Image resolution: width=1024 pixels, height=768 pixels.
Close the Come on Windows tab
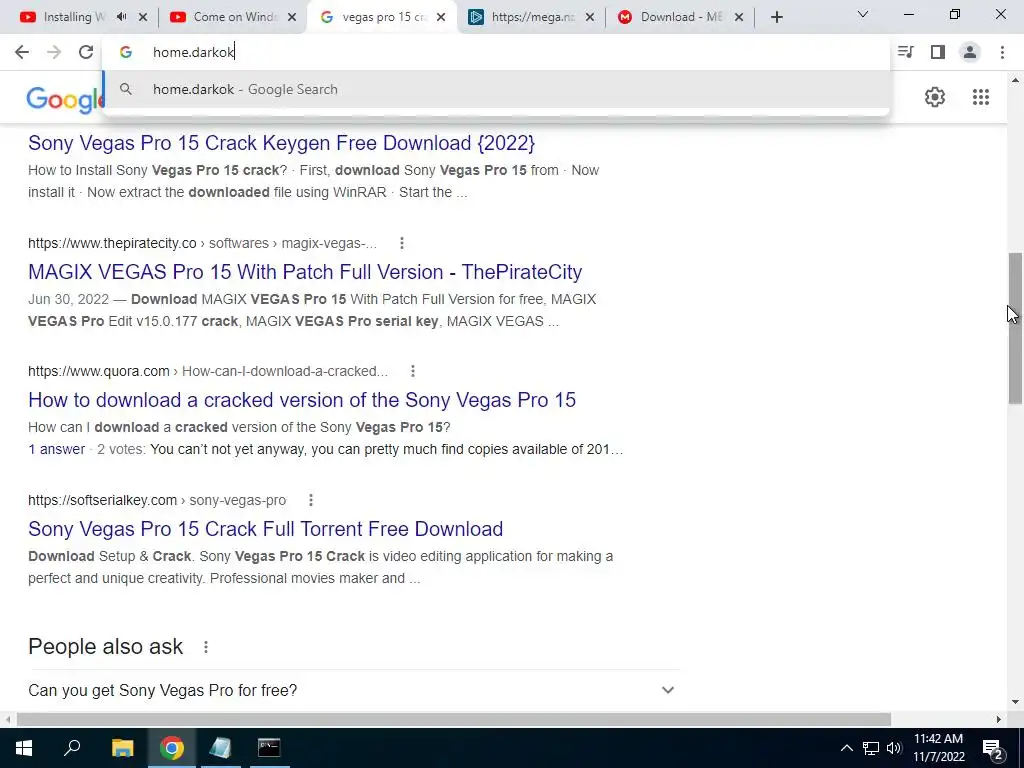click(292, 18)
